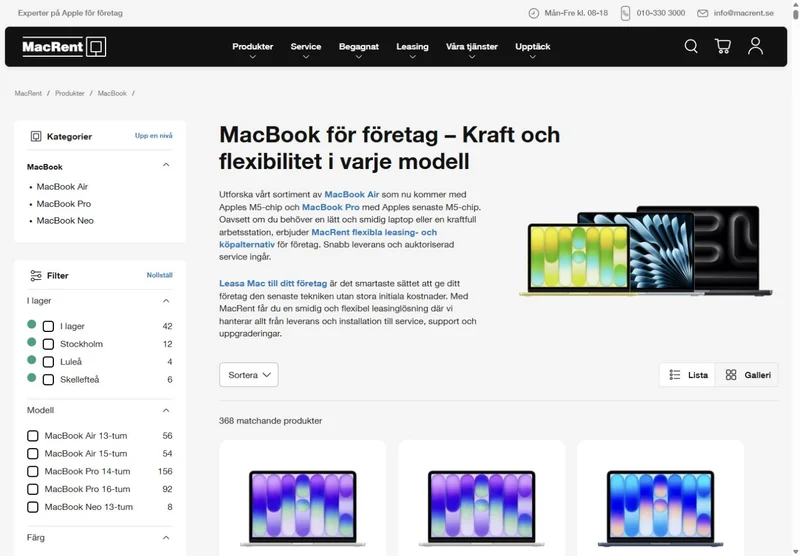The image size is (800, 556).
Task: Open the user account icon
Action: 755,46
